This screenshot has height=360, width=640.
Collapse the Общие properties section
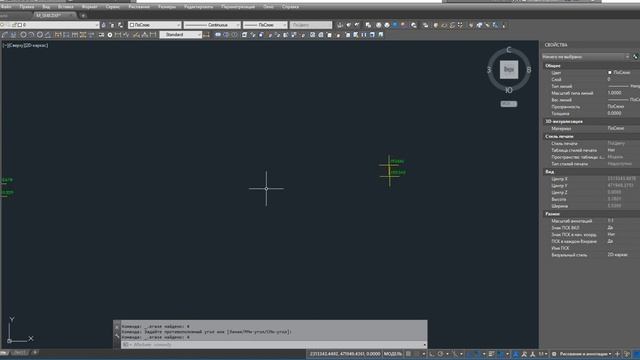pos(553,66)
